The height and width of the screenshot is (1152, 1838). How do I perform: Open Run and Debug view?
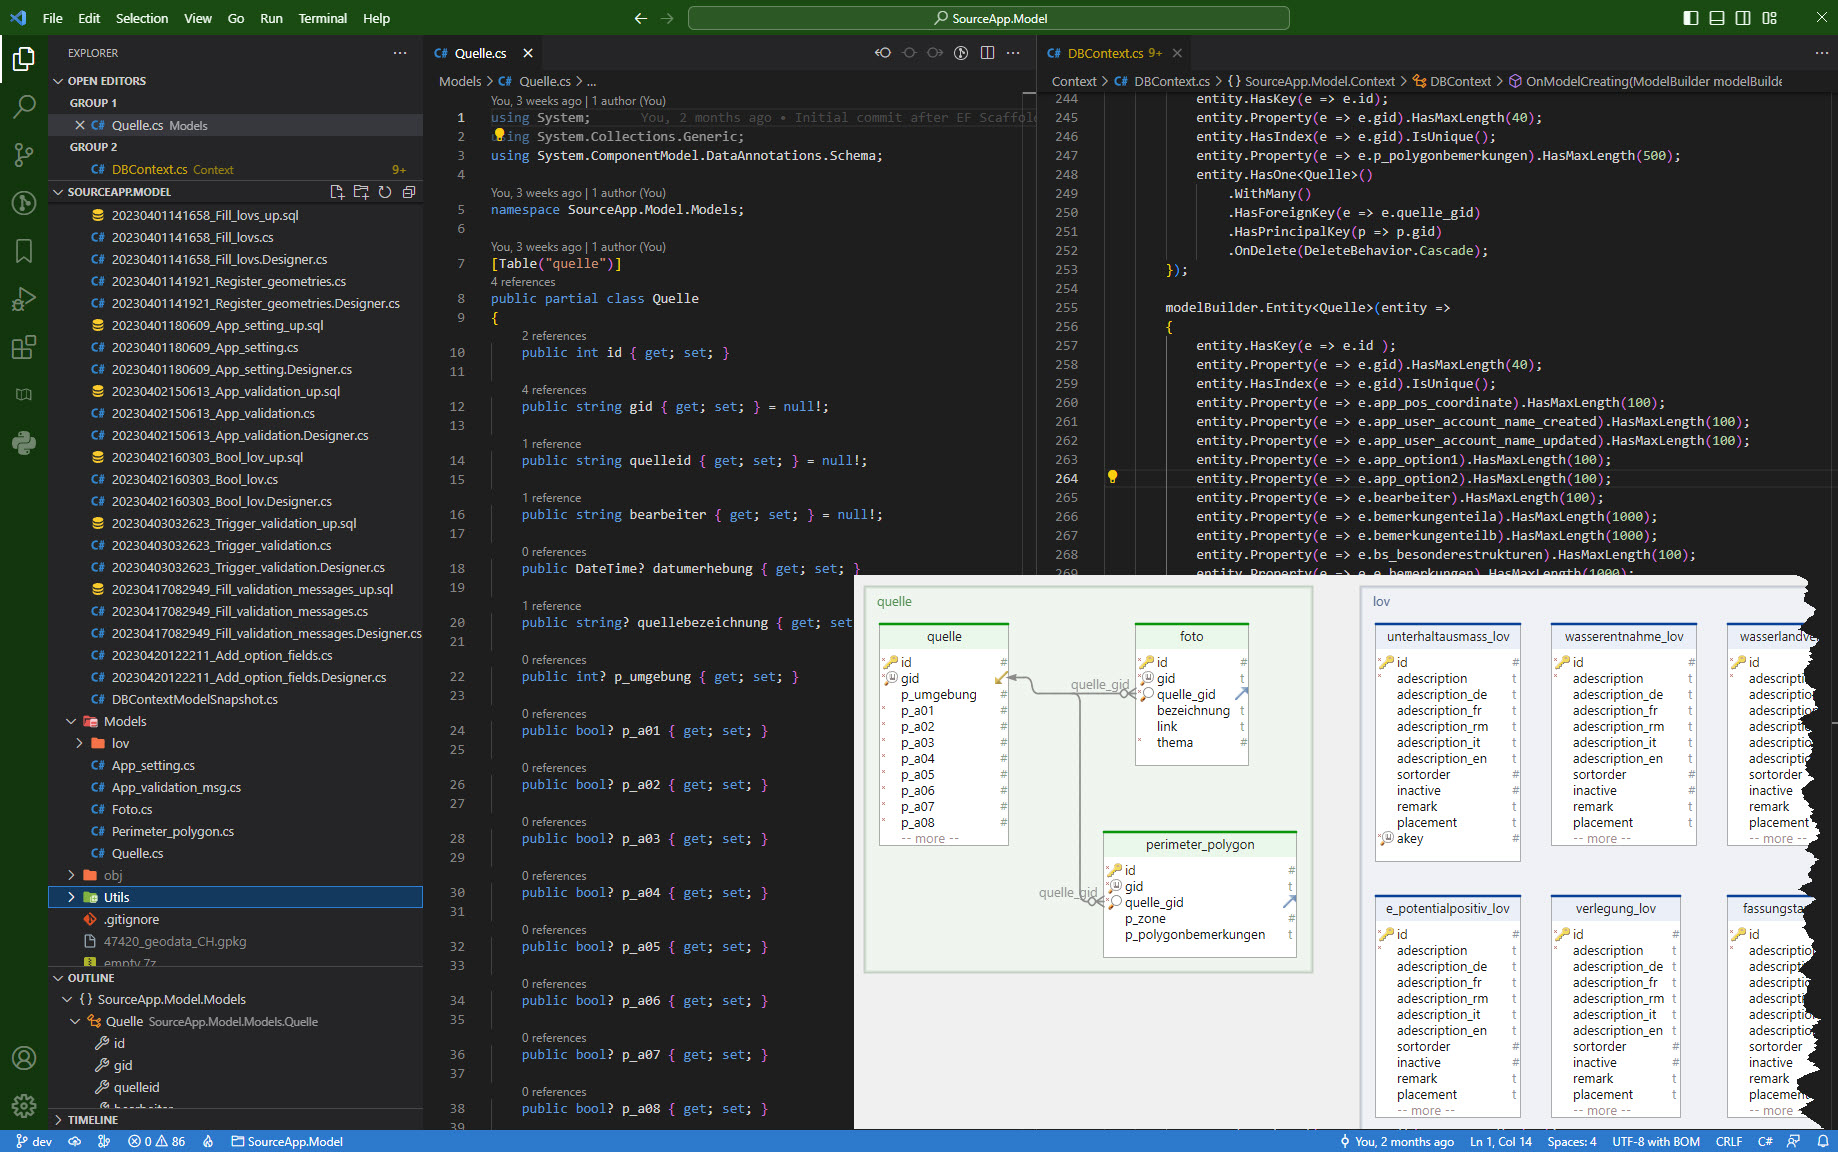[x=24, y=299]
